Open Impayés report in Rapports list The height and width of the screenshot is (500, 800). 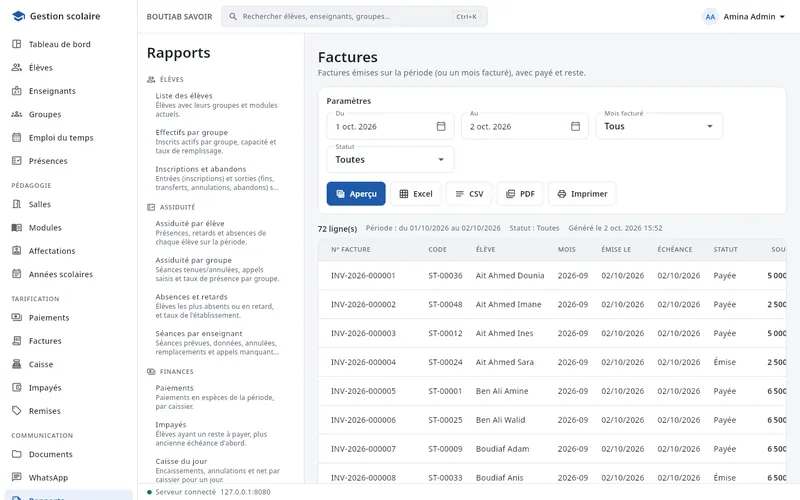217,434
